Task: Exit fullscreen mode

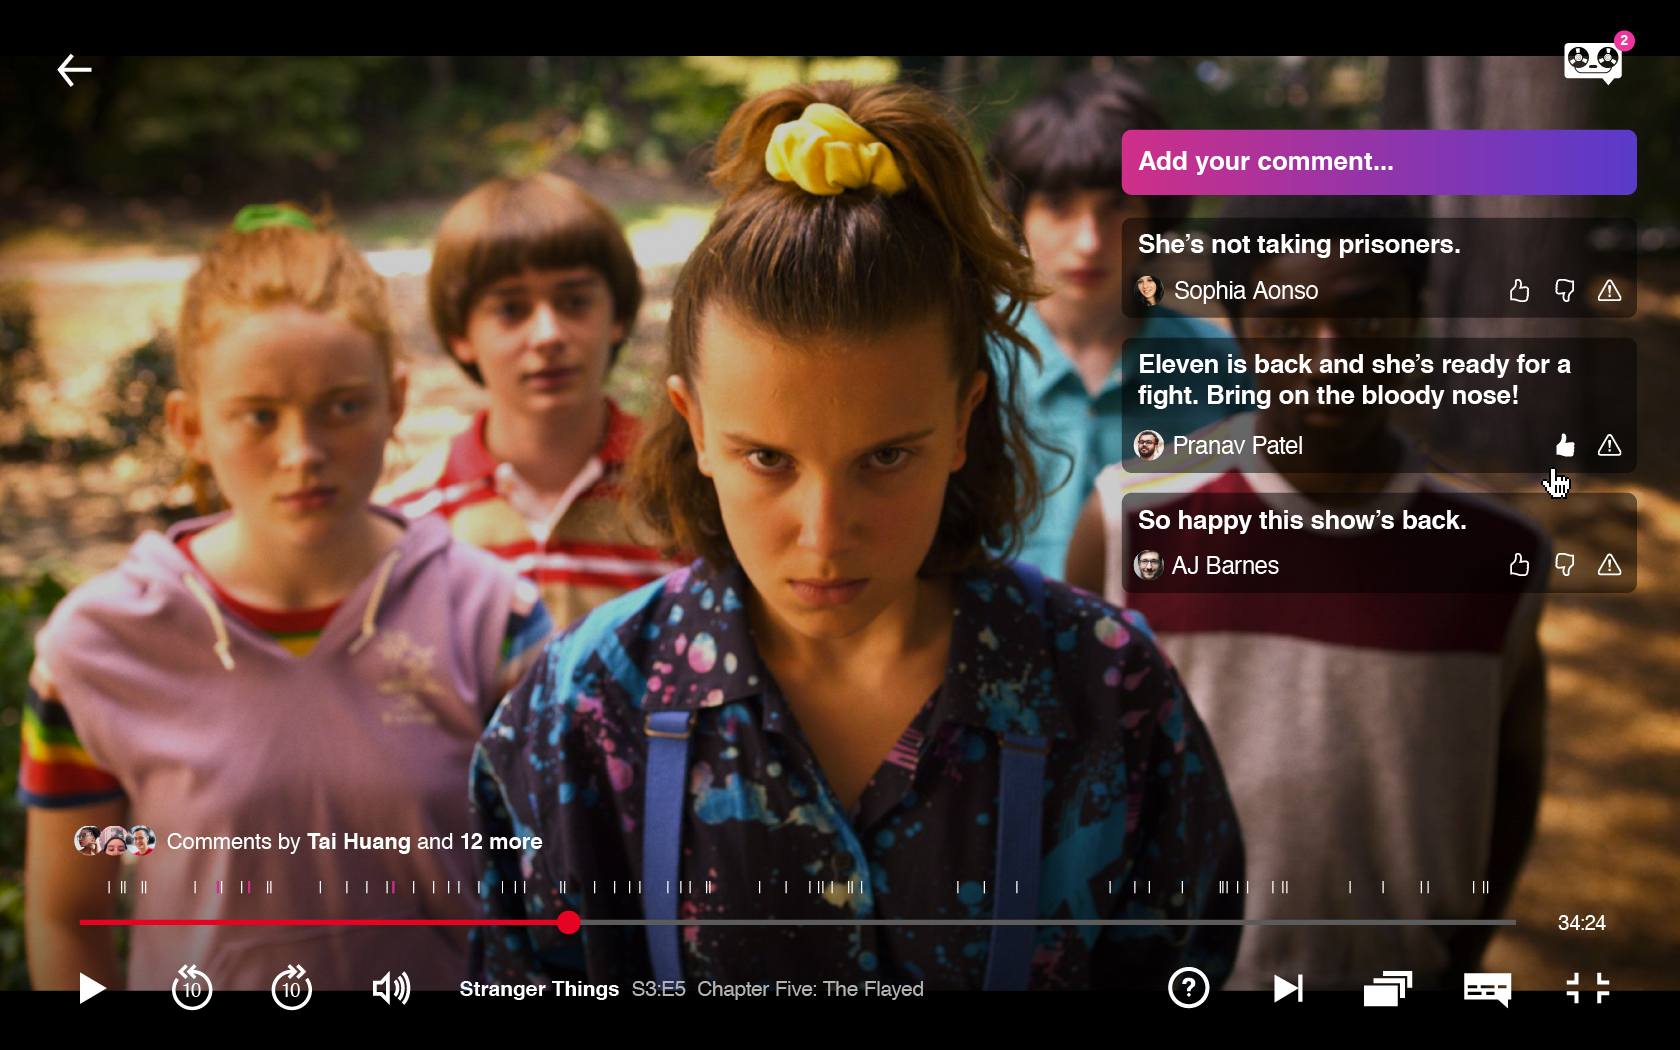Action: [1588, 988]
